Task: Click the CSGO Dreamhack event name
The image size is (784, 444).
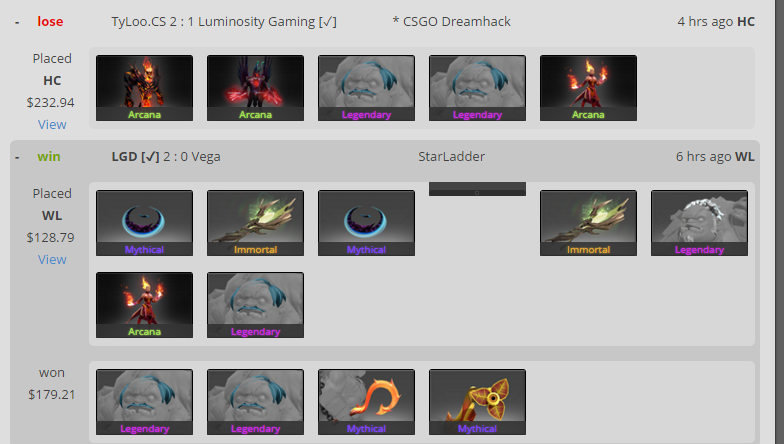Action: coord(452,22)
